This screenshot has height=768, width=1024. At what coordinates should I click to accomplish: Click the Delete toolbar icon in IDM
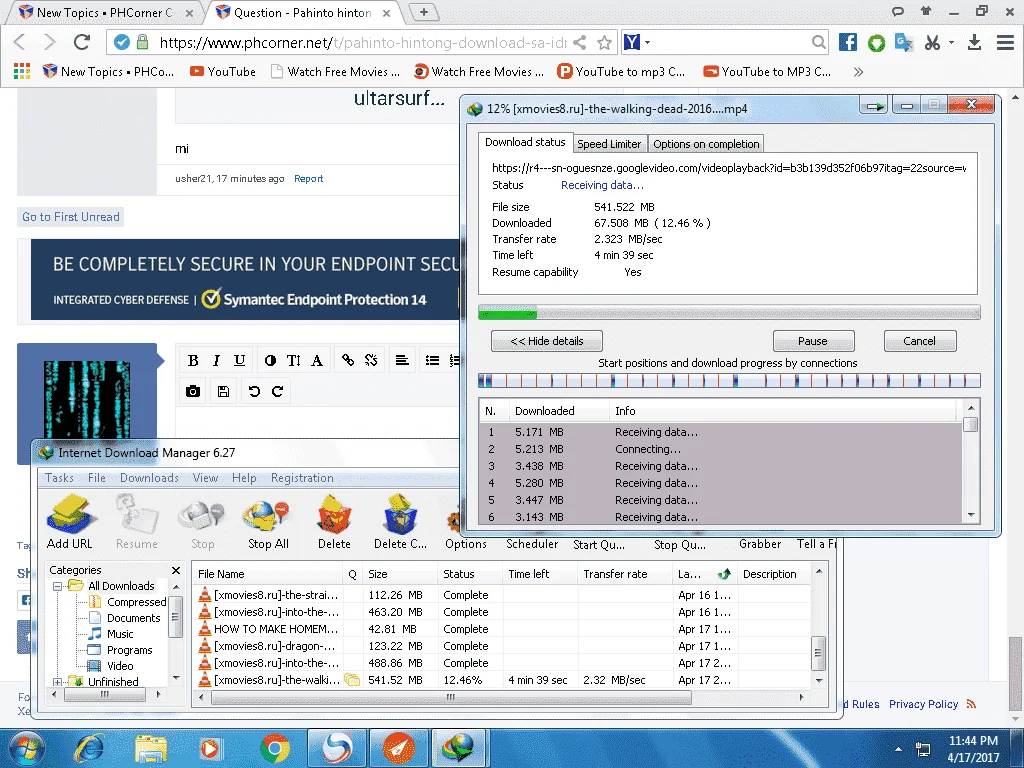point(334,515)
